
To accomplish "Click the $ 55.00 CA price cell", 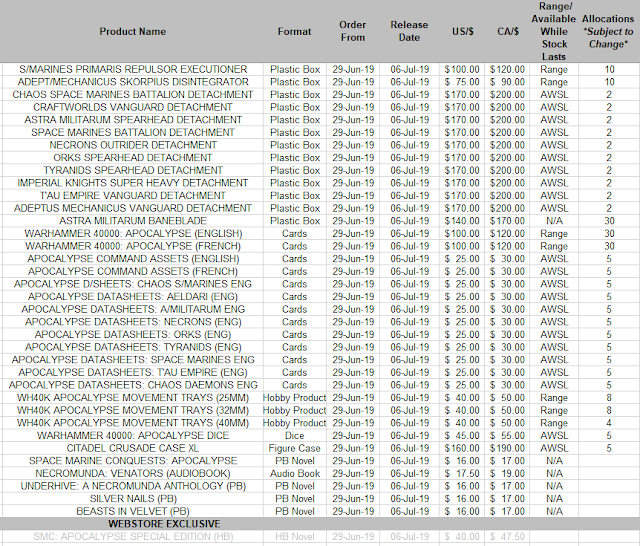I will [x=507, y=436].
